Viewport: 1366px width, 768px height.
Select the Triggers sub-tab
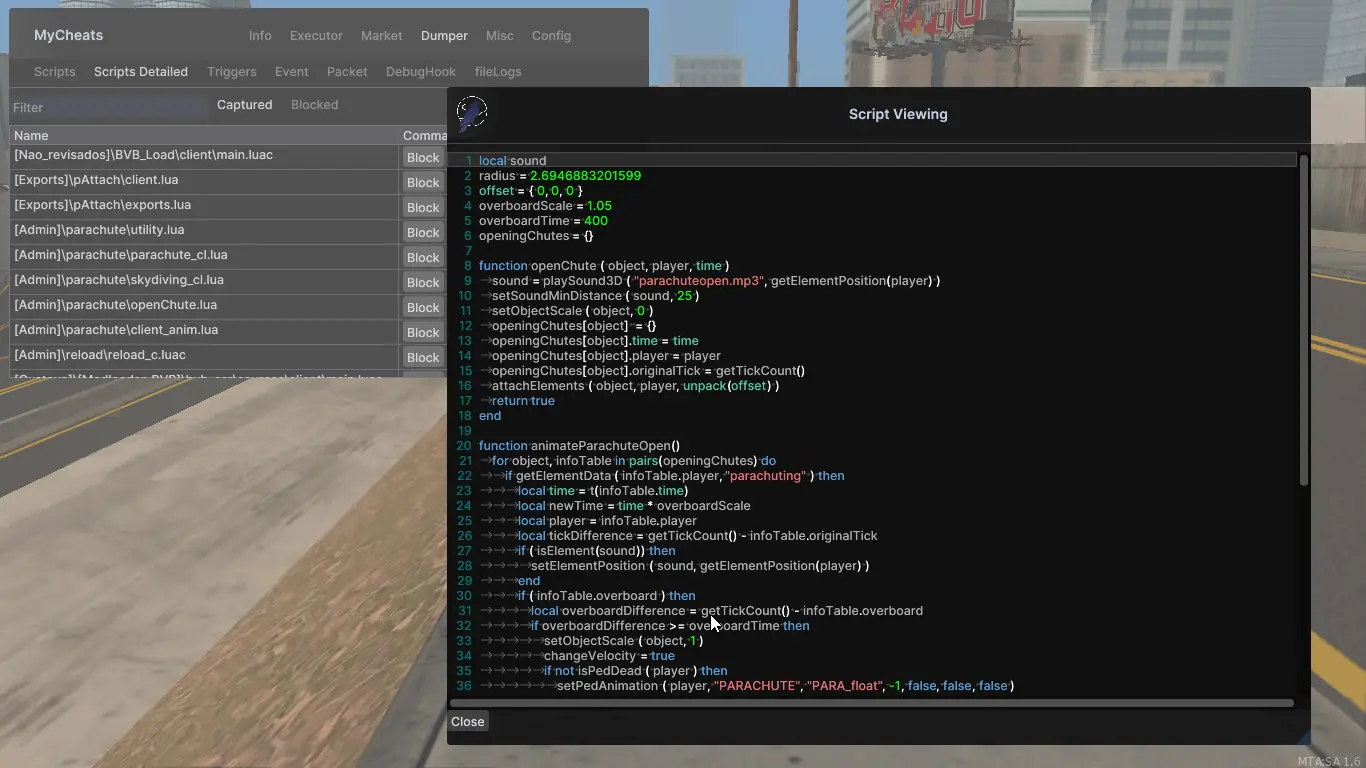[231, 71]
